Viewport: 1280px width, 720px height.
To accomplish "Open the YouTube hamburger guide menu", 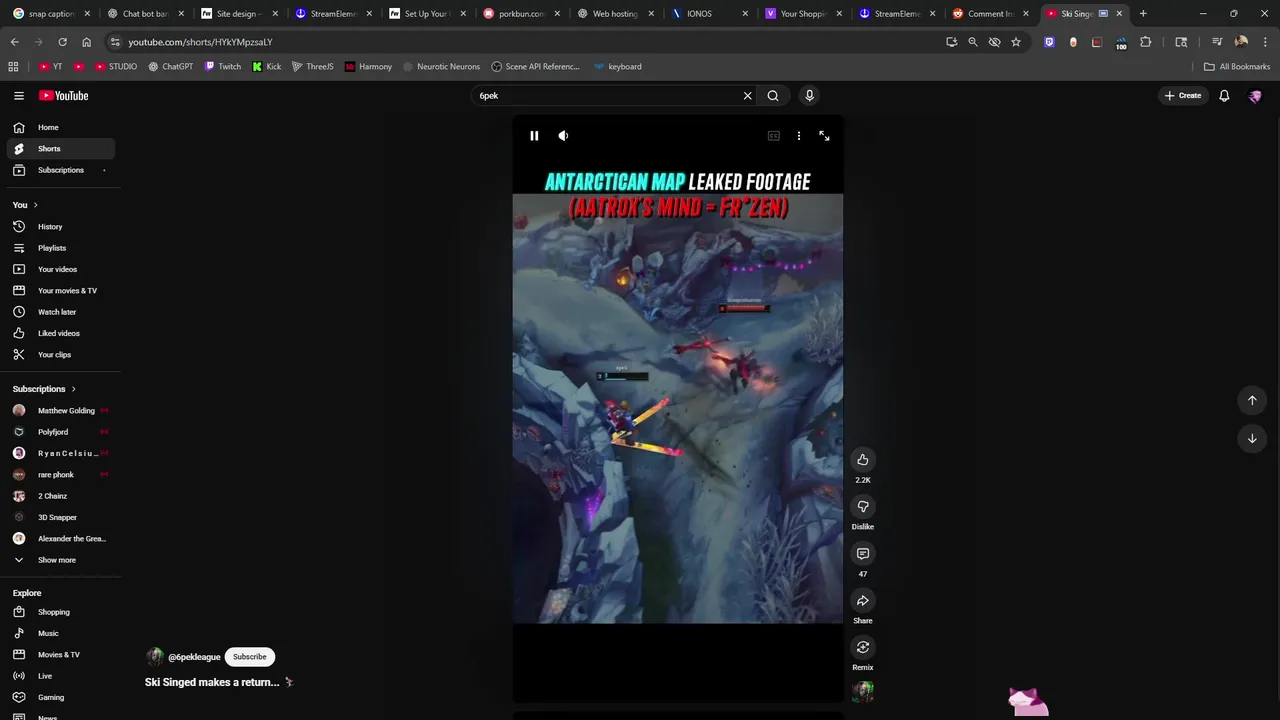I will 19,96.
